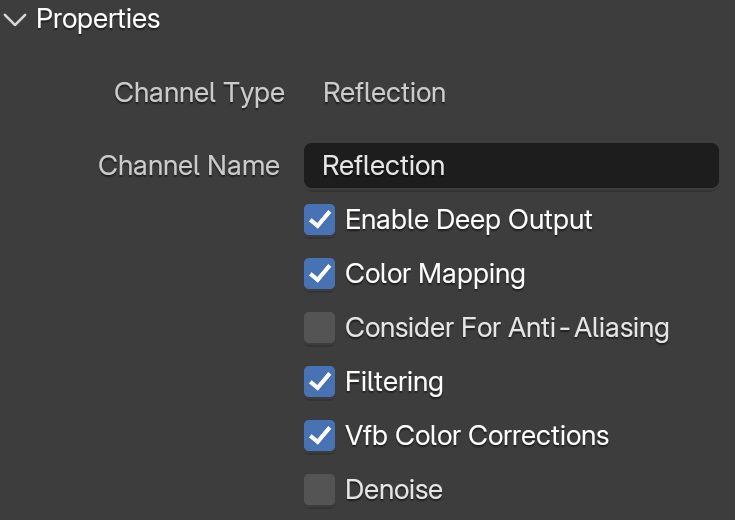735x520 pixels.
Task: Click the Channel Type Reflection value
Action: 384,92
